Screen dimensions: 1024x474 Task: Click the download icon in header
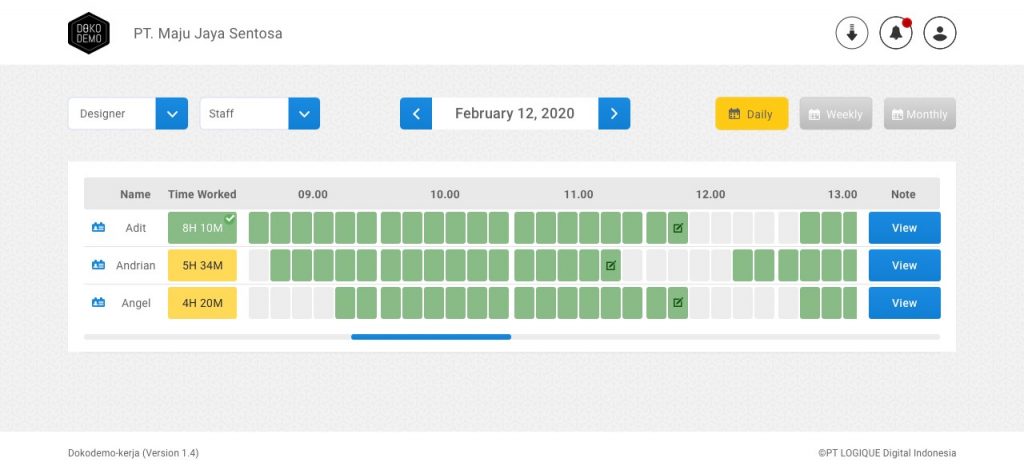[x=852, y=33]
